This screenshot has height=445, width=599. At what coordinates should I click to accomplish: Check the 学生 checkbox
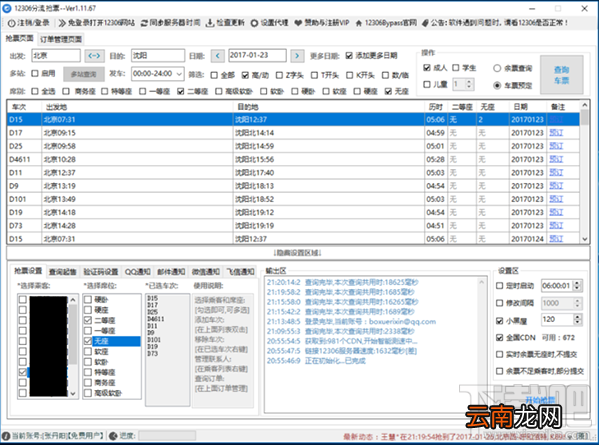click(456, 68)
